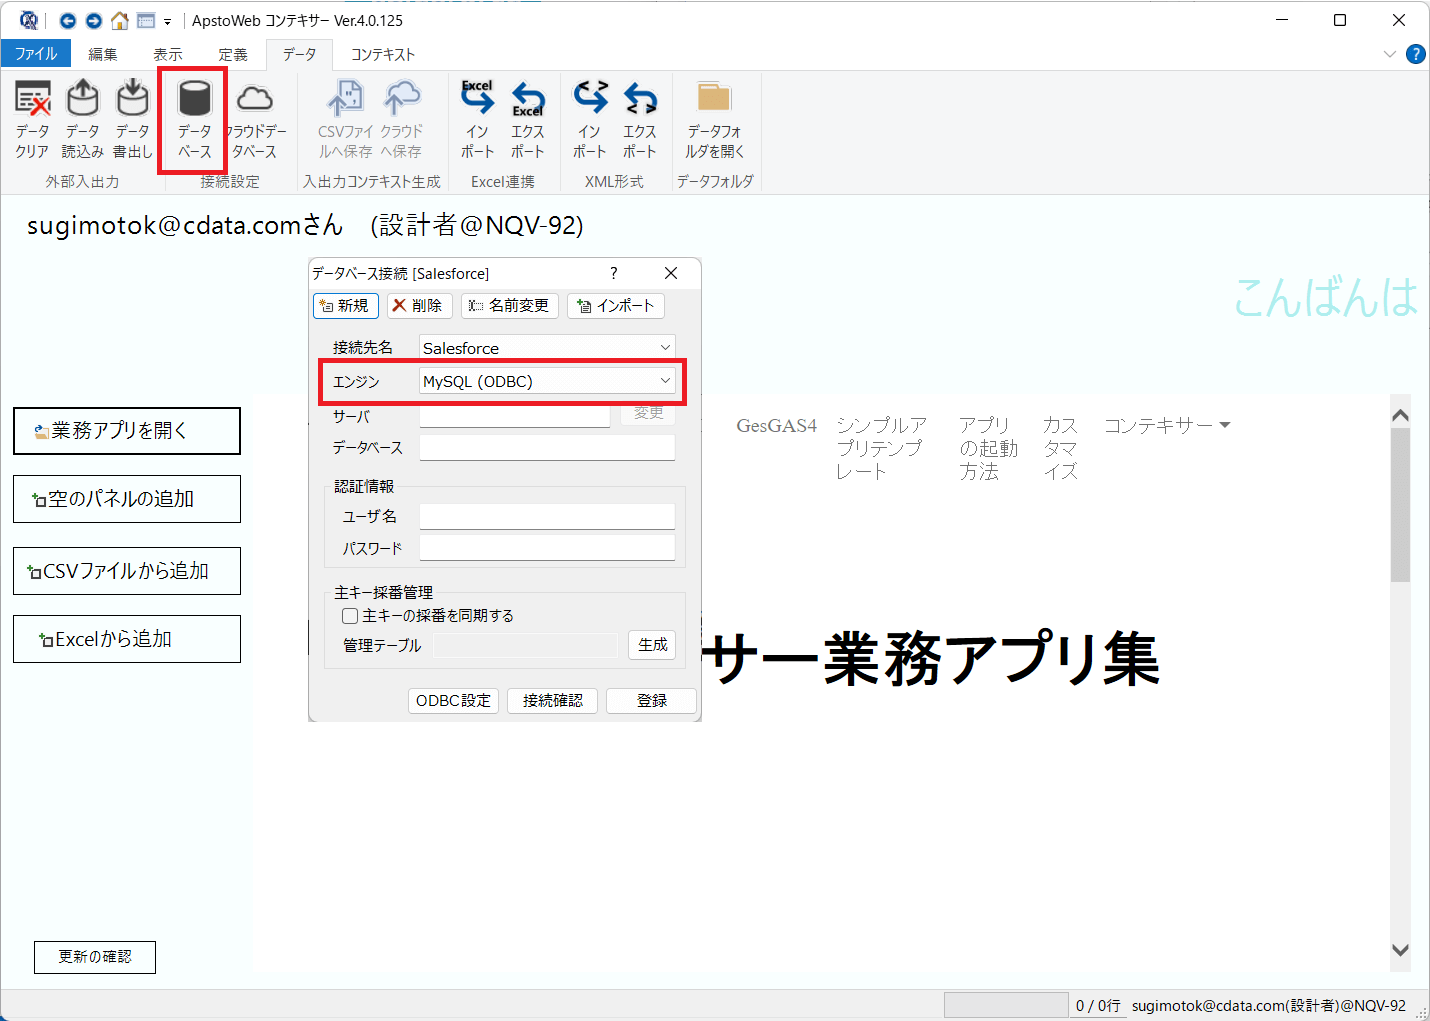Open the カスタマイズ link

click(x=1060, y=449)
